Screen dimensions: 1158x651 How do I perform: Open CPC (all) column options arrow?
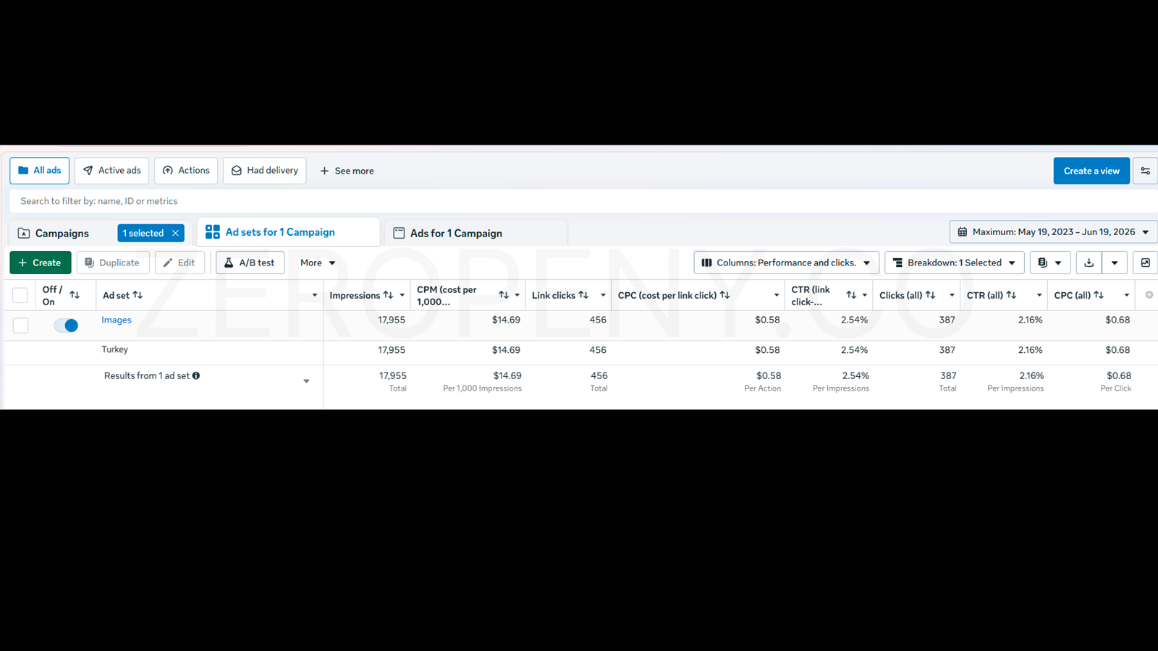pos(1126,296)
